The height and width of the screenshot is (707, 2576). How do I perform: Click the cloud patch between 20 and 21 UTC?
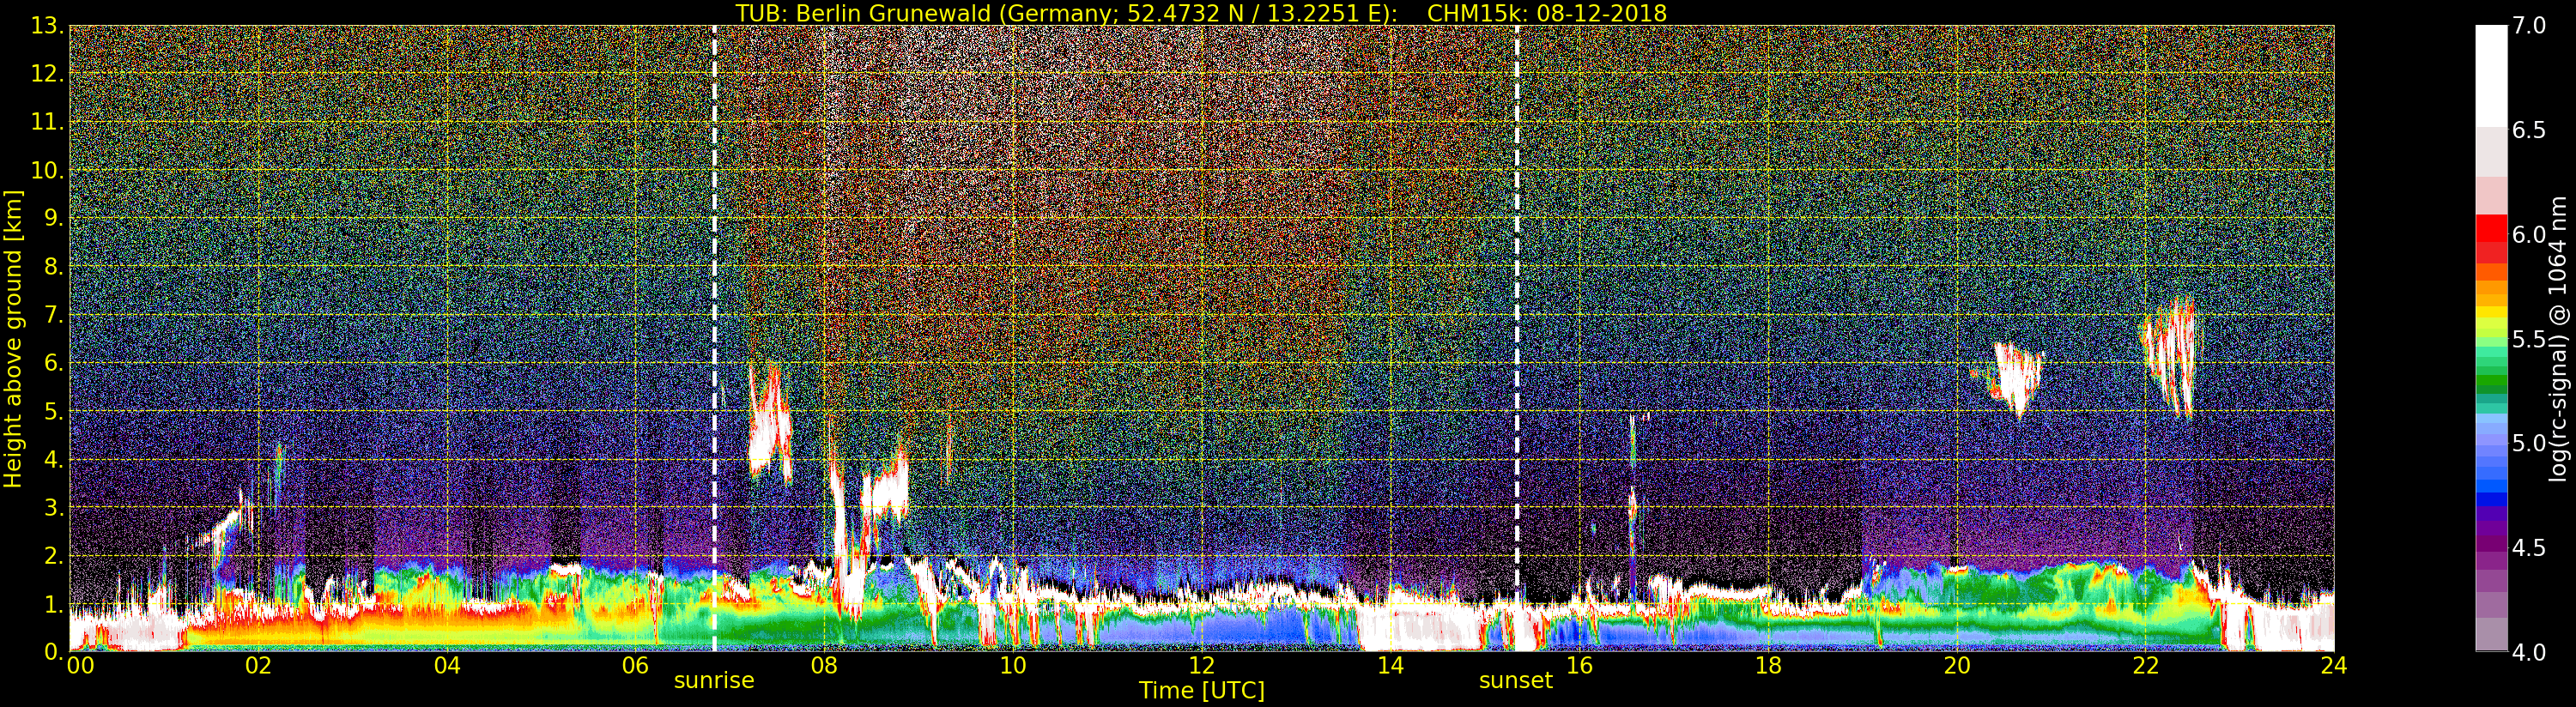click(x=2014, y=375)
